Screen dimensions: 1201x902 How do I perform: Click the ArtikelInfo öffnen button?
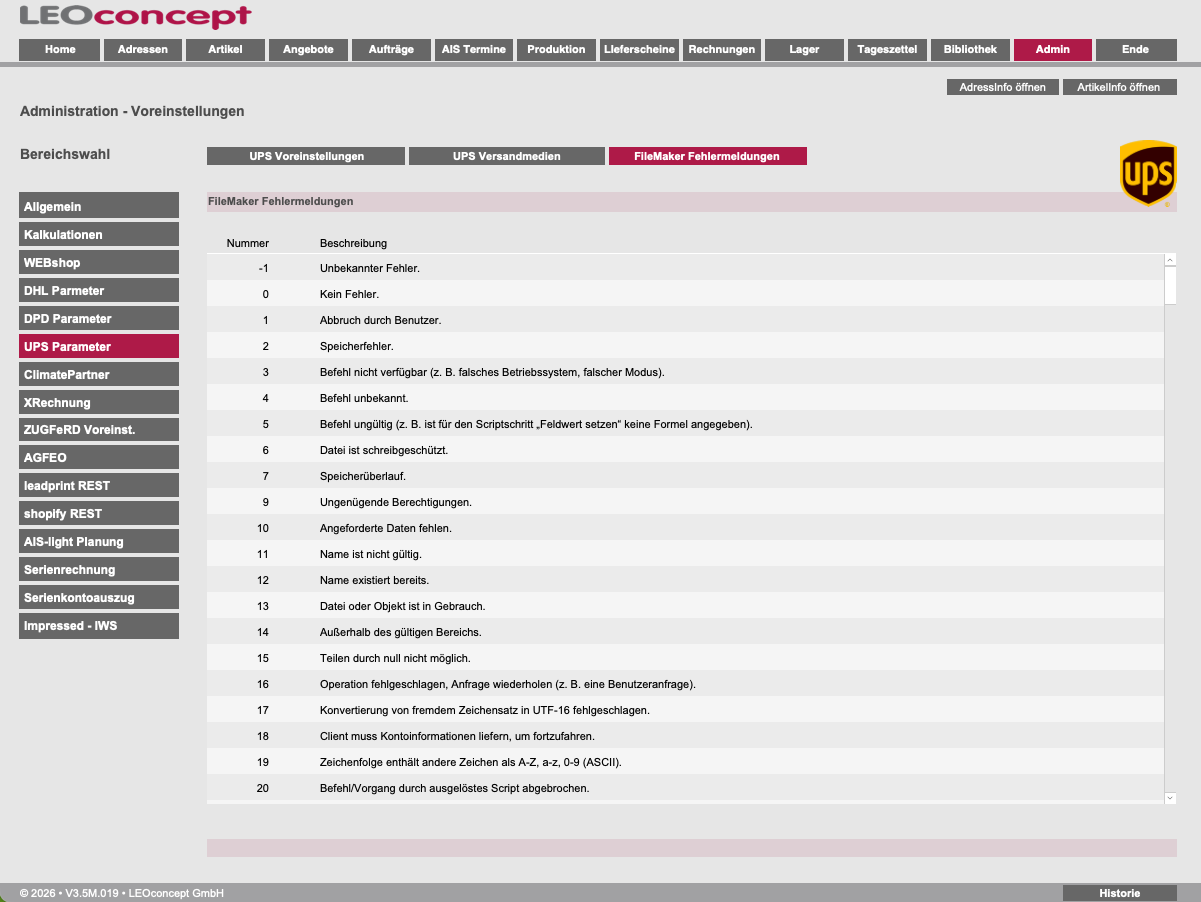point(1119,87)
